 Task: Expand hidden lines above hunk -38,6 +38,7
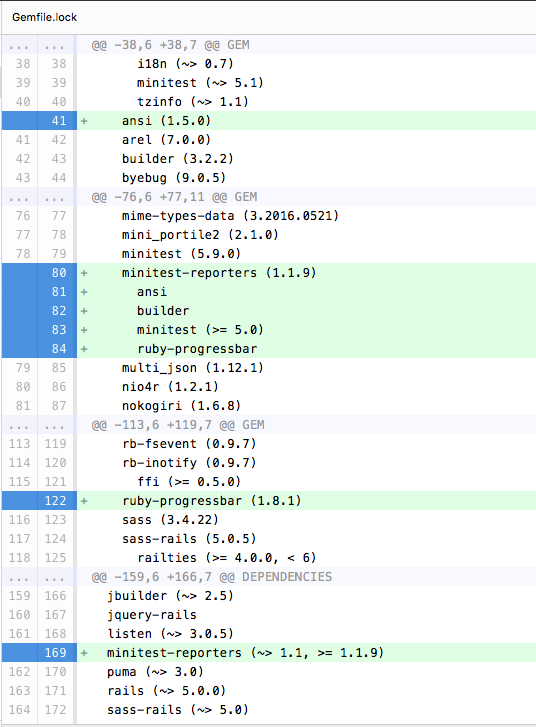37,45
